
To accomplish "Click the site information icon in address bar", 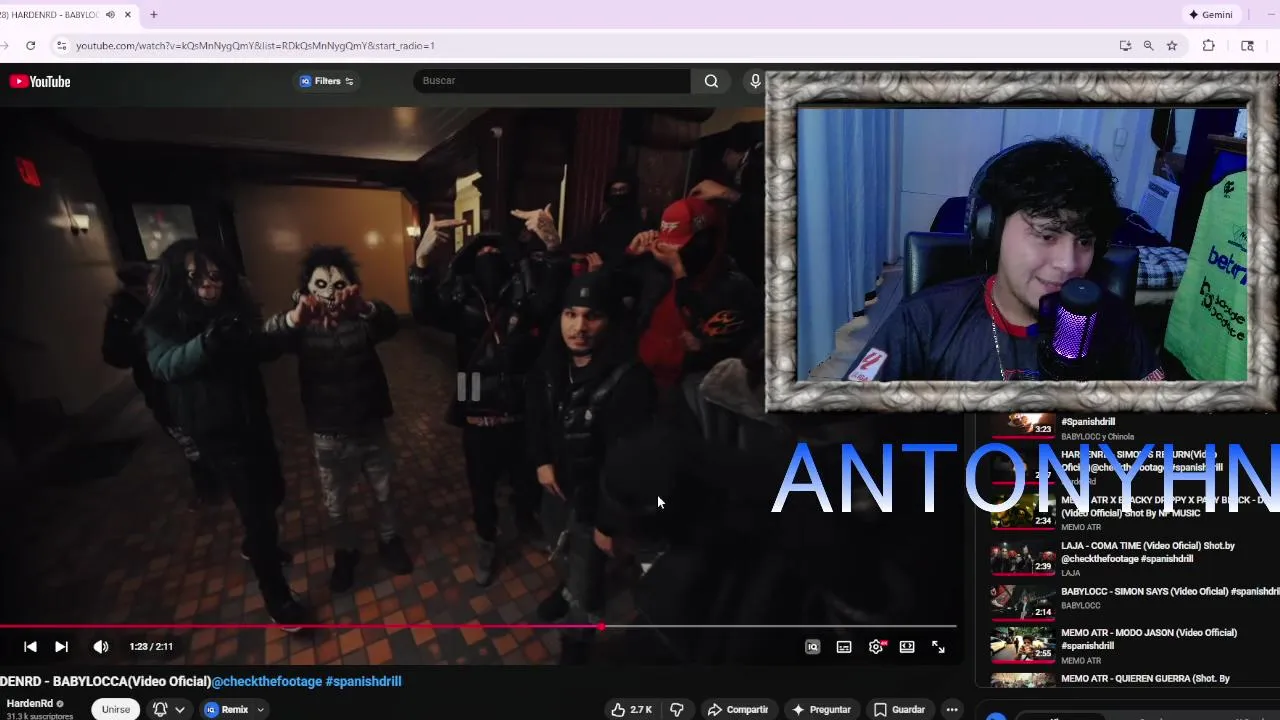I will (61, 46).
